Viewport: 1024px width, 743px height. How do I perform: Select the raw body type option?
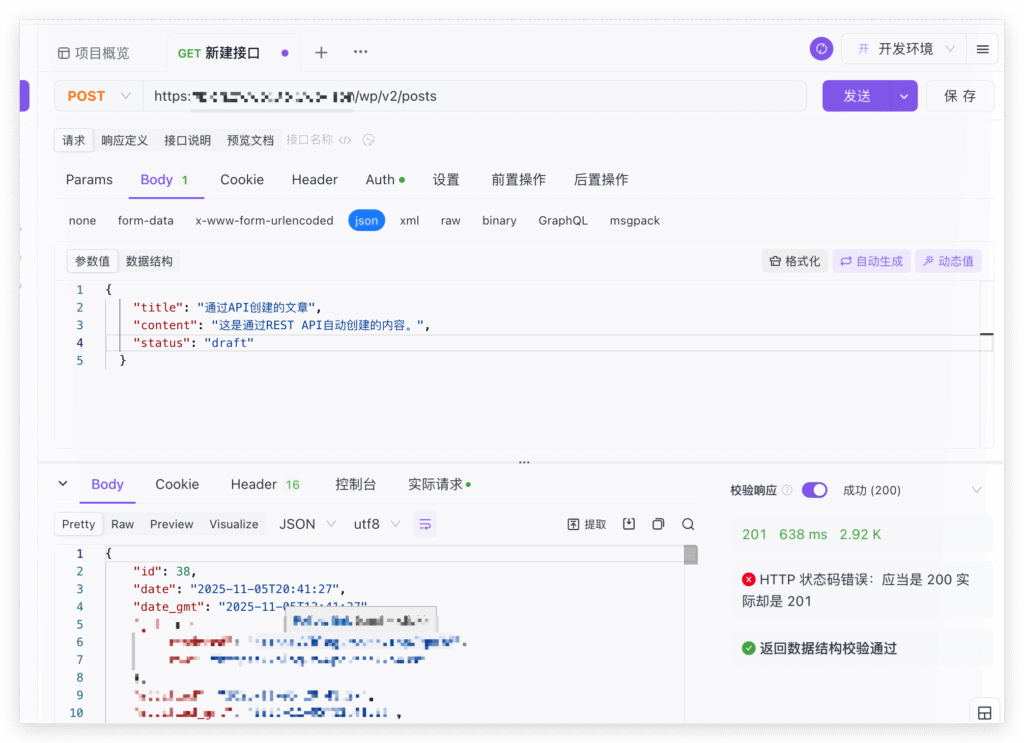click(450, 221)
